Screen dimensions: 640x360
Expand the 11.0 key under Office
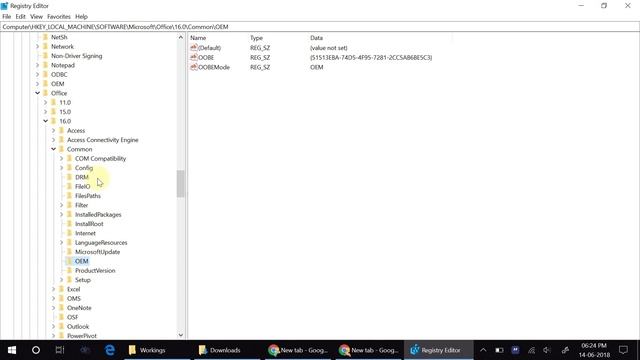tap(45, 102)
